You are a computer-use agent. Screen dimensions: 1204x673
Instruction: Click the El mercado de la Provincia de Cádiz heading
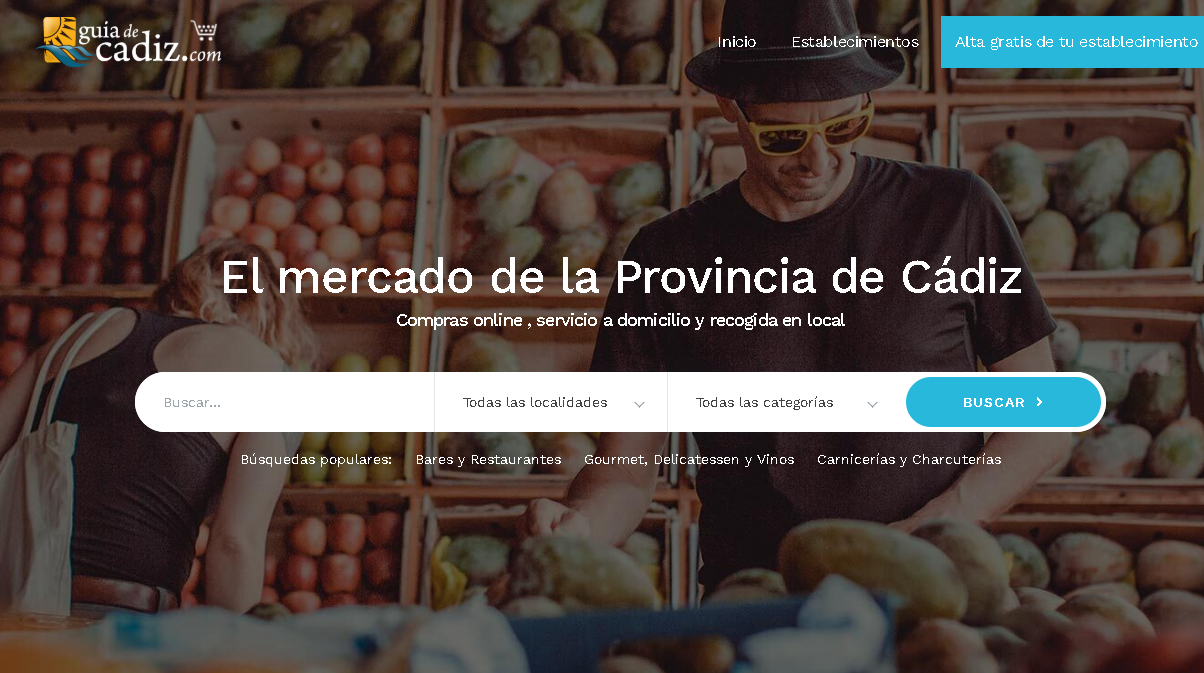(x=621, y=277)
